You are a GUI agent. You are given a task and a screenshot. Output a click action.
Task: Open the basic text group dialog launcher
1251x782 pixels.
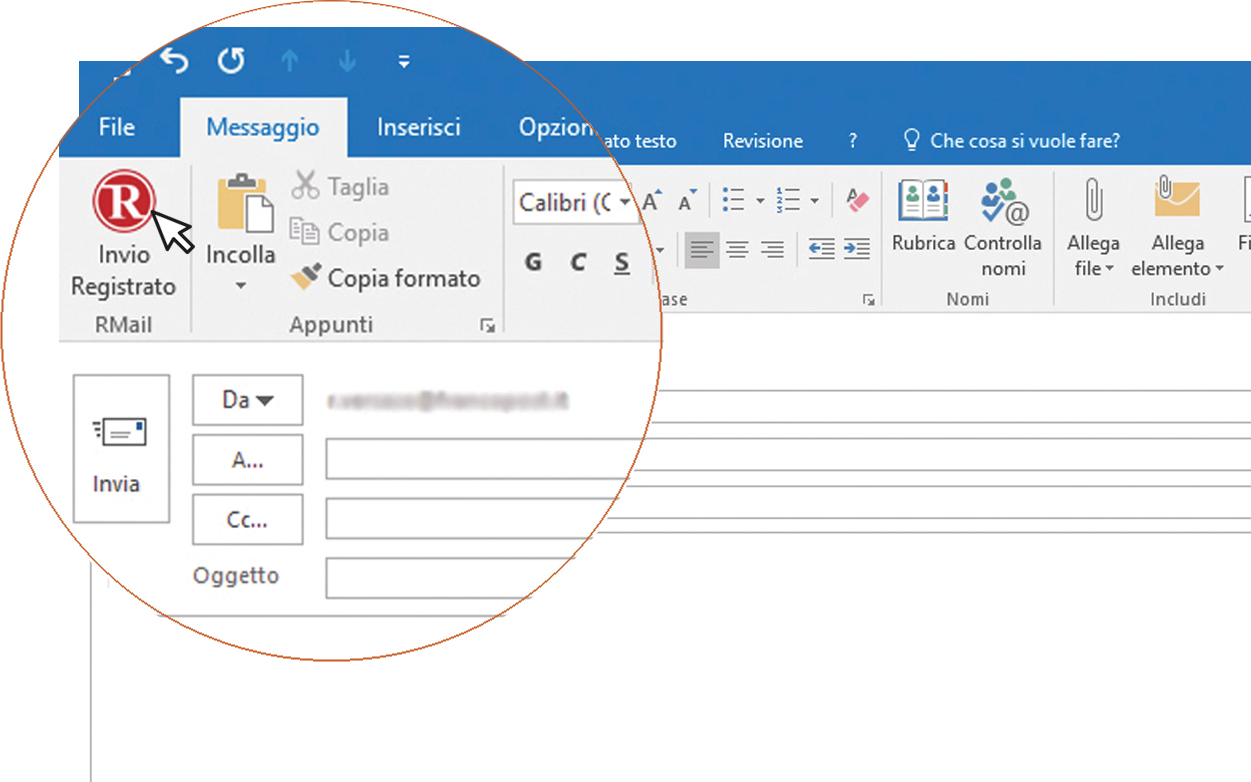pyautogui.click(x=869, y=300)
